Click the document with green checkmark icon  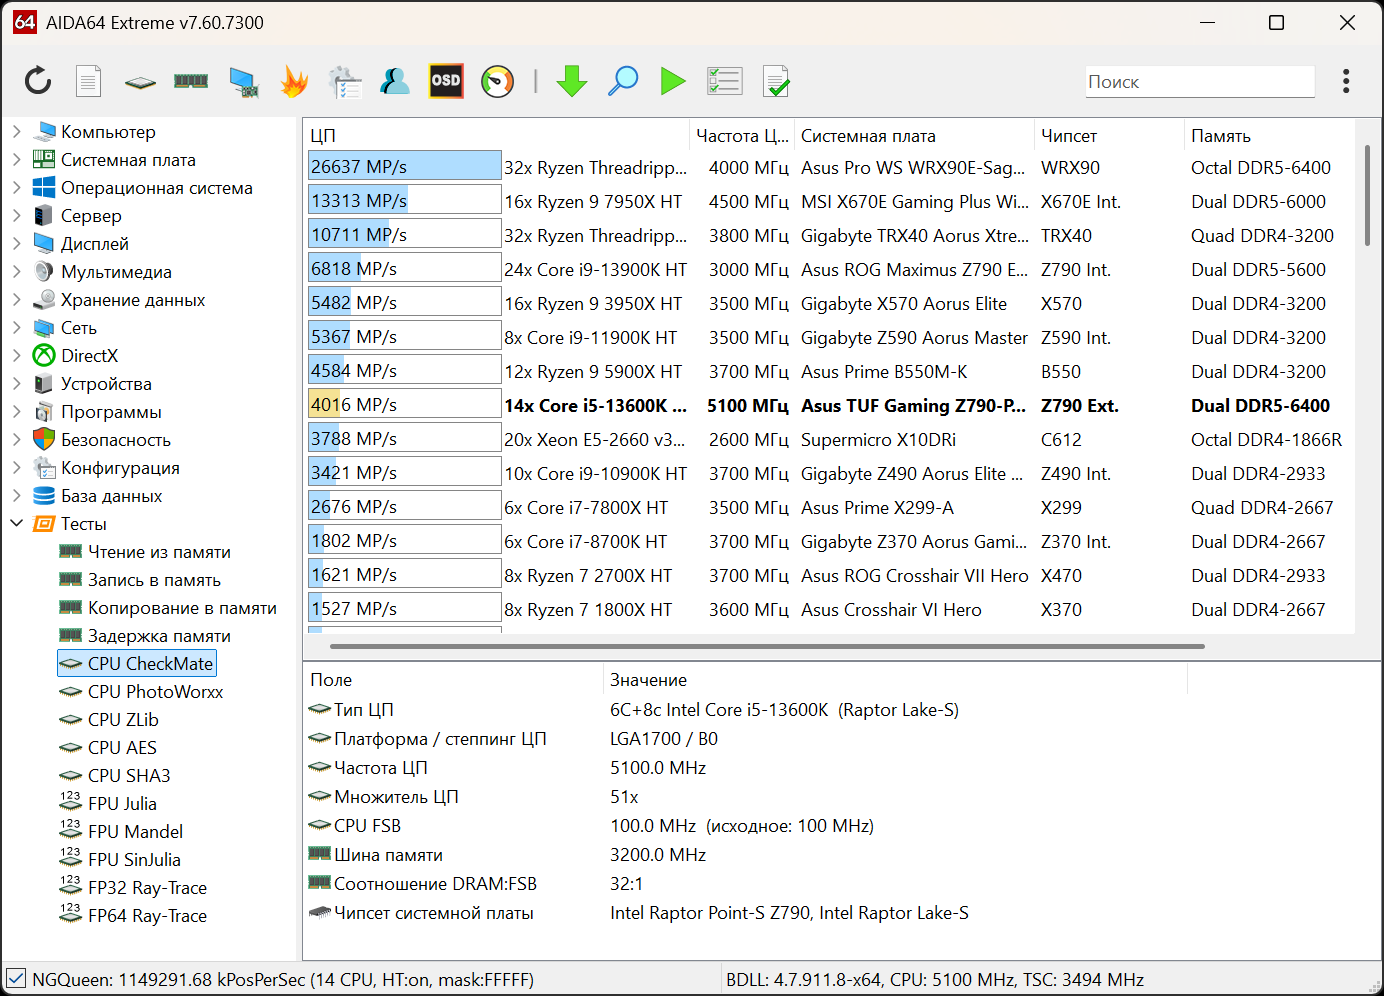[776, 81]
